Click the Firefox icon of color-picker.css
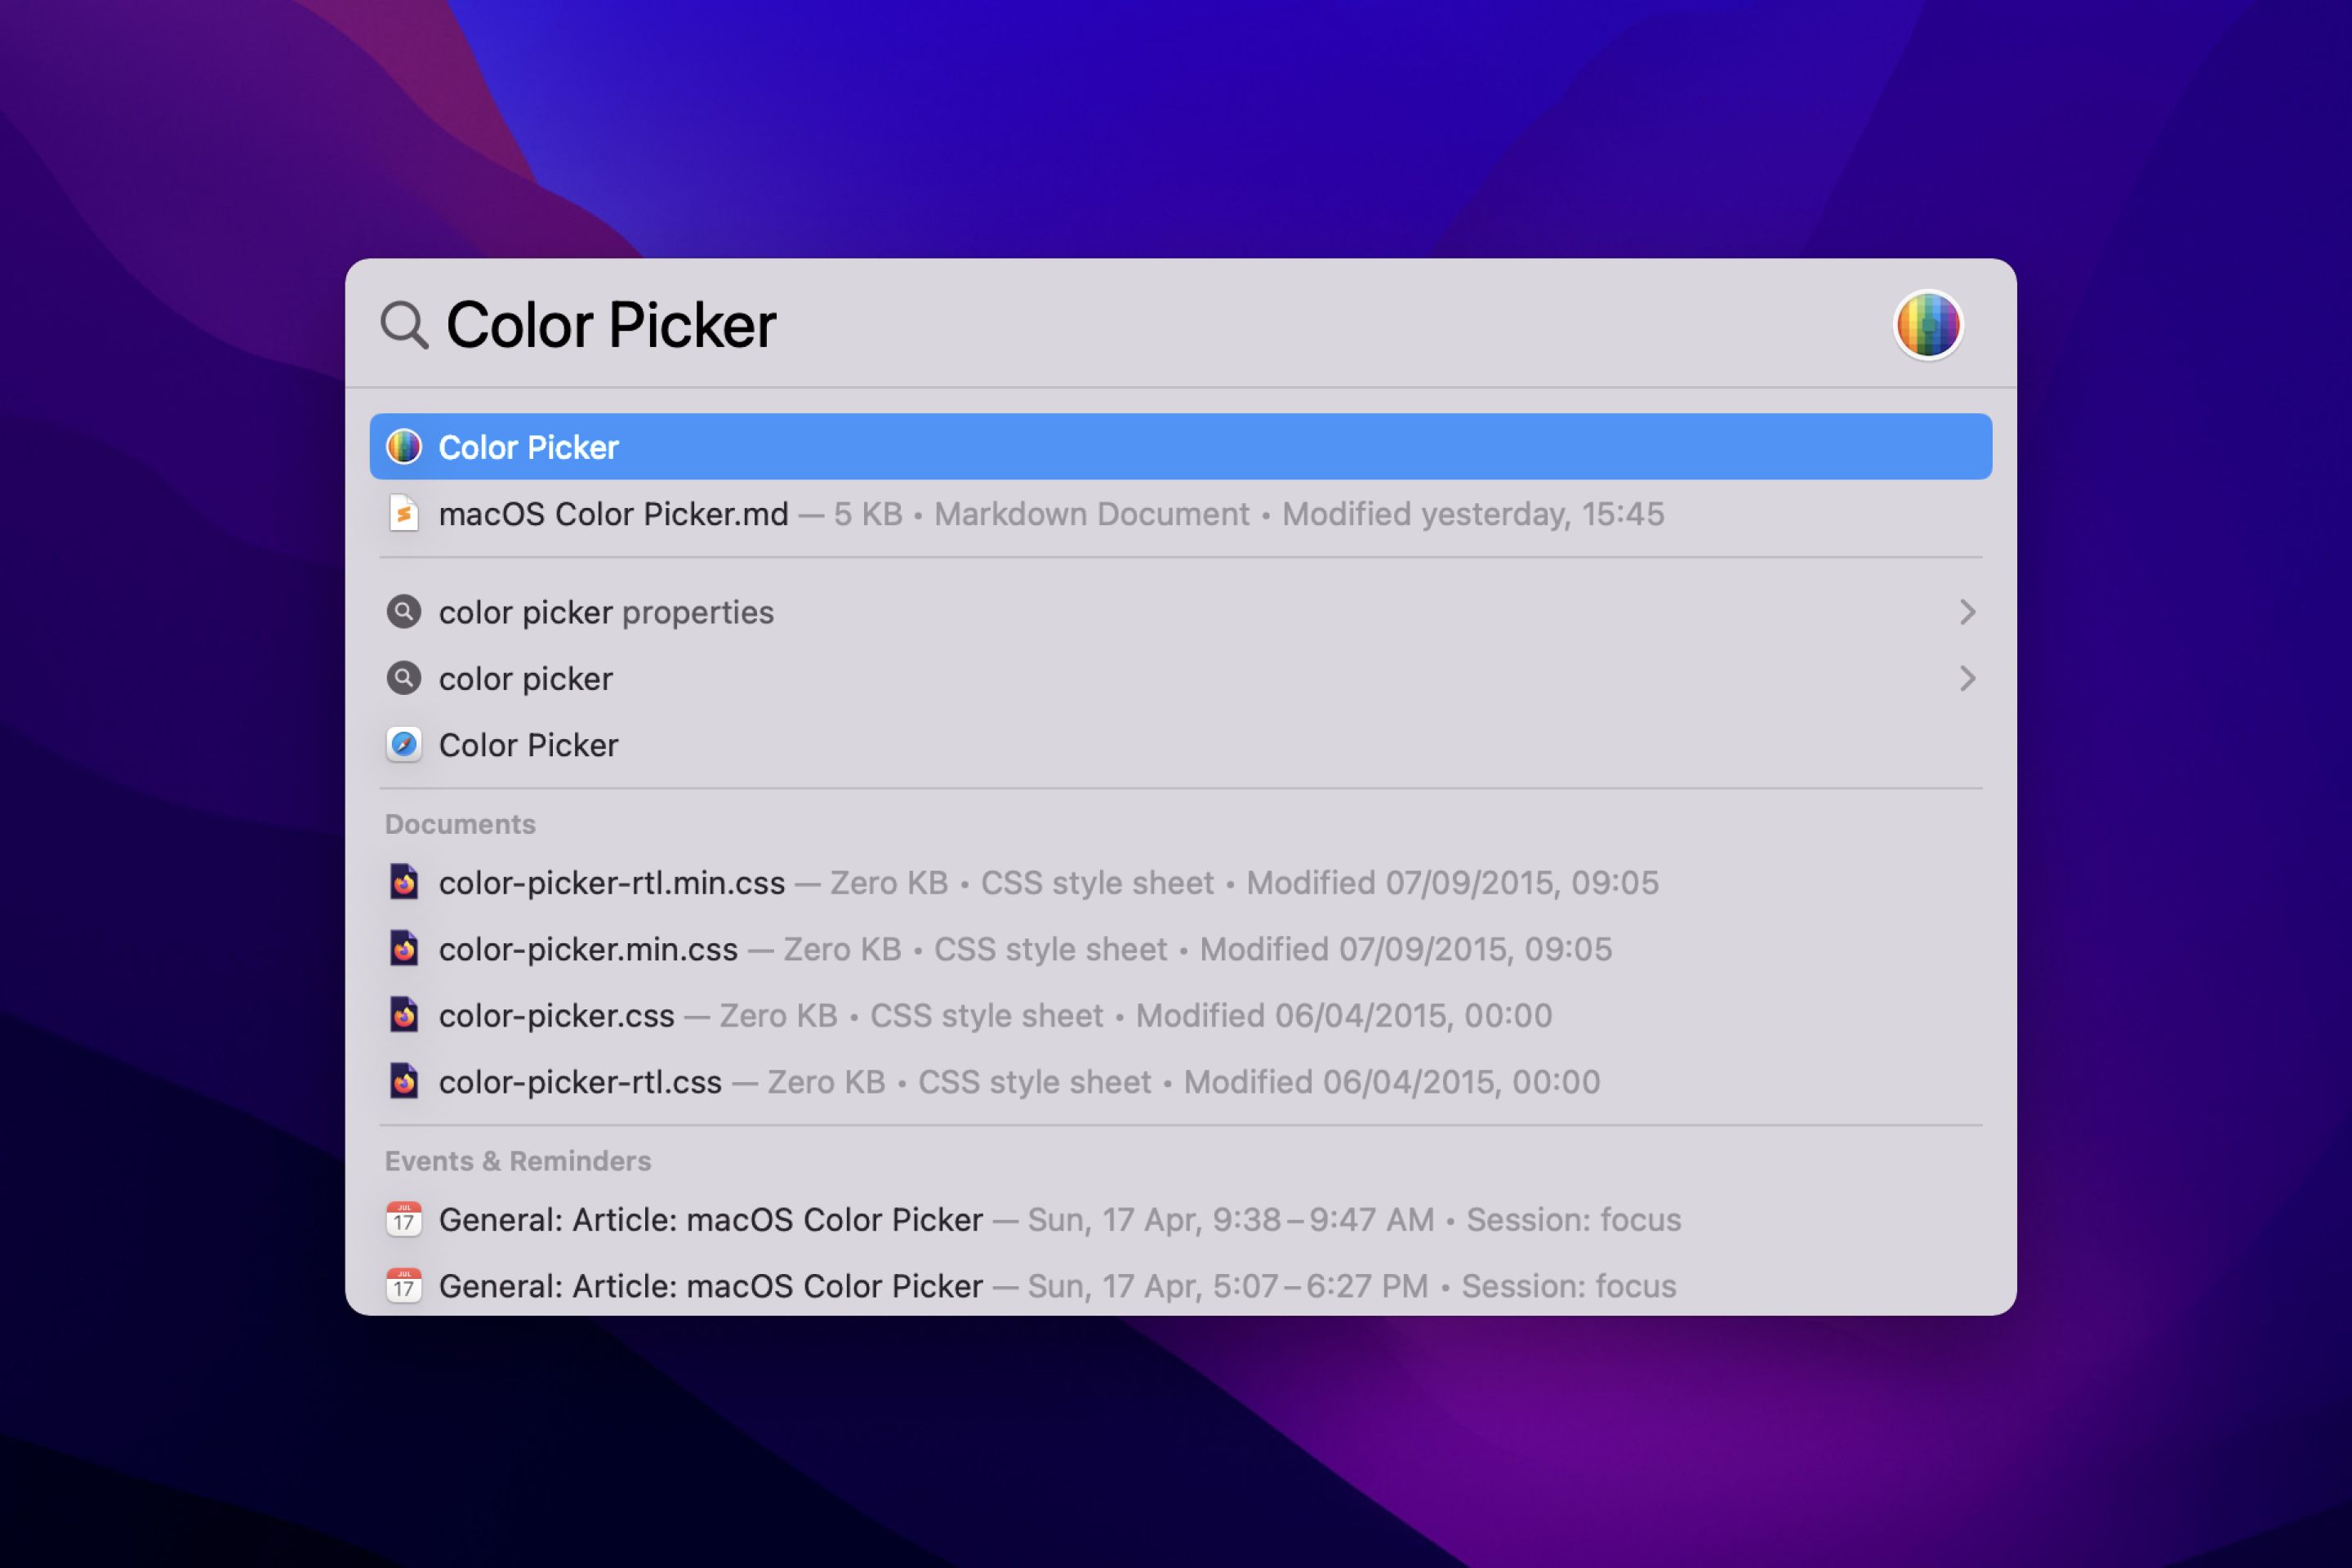The height and width of the screenshot is (1568, 2352). (404, 1016)
